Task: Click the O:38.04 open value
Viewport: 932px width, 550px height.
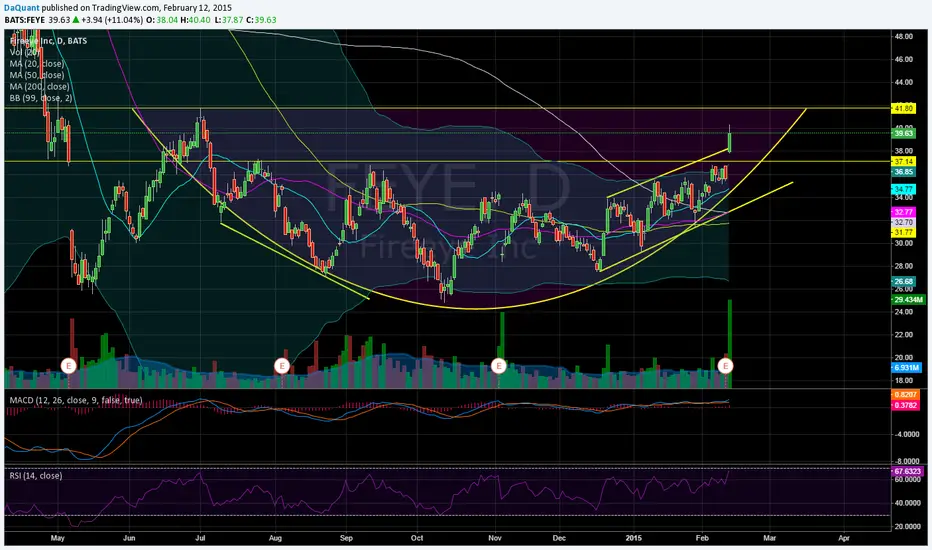Action: pyautogui.click(x=162, y=20)
